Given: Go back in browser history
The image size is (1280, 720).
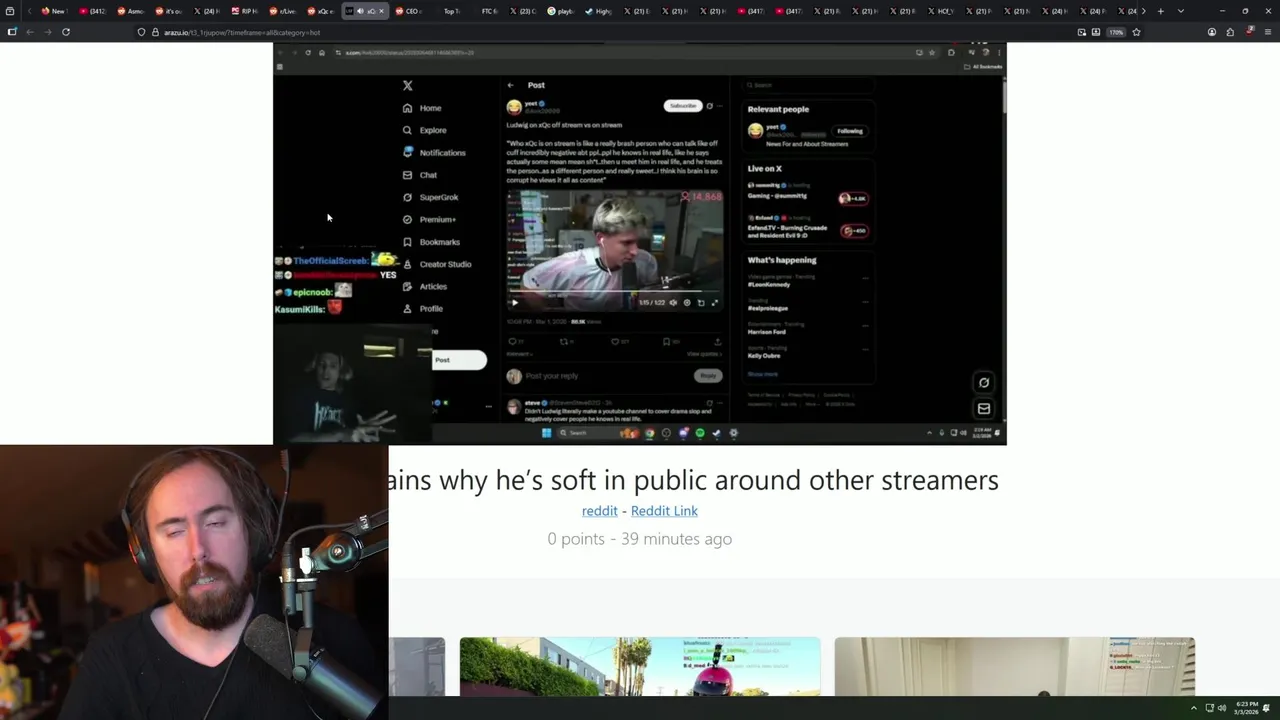Looking at the screenshot, I should click(x=30, y=32).
